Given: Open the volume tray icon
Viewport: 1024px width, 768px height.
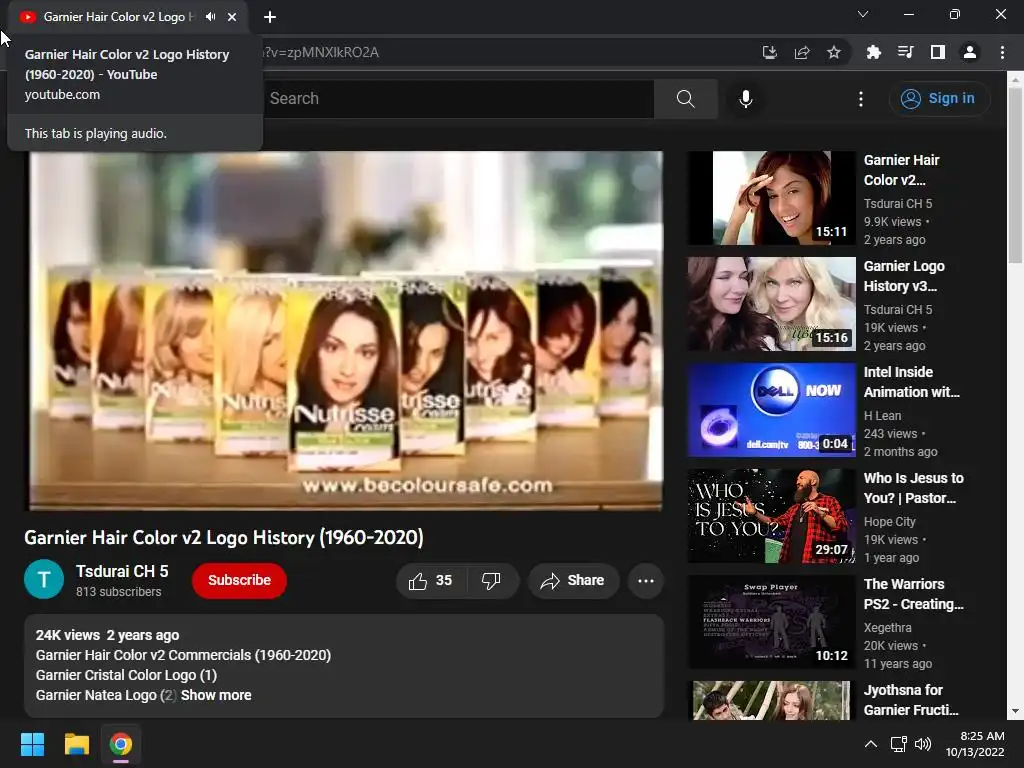Looking at the screenshot, I should click(x=923, y=744).
